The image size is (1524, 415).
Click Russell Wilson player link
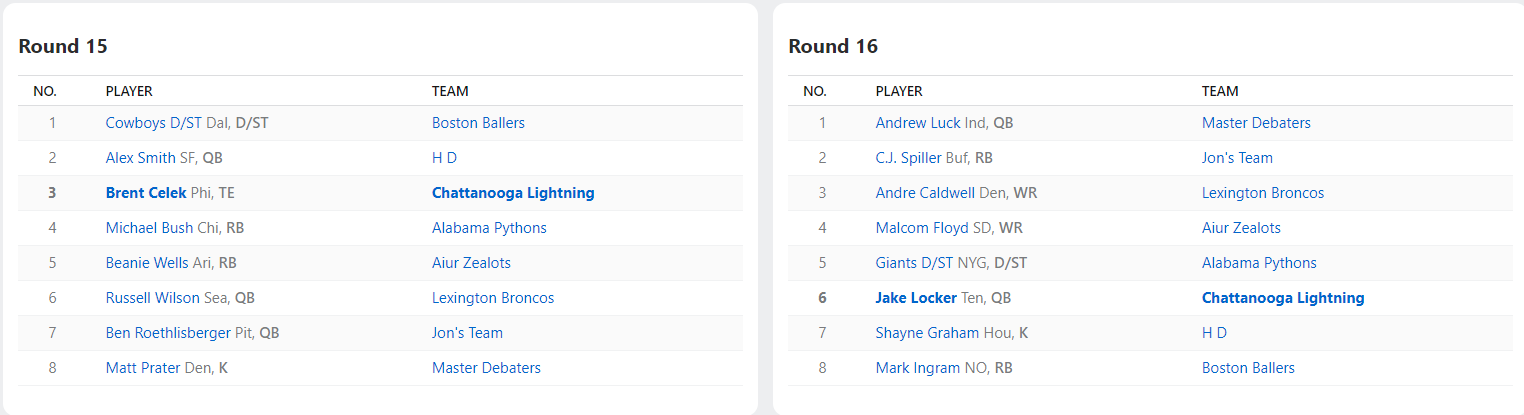click(x=152, y=298)
